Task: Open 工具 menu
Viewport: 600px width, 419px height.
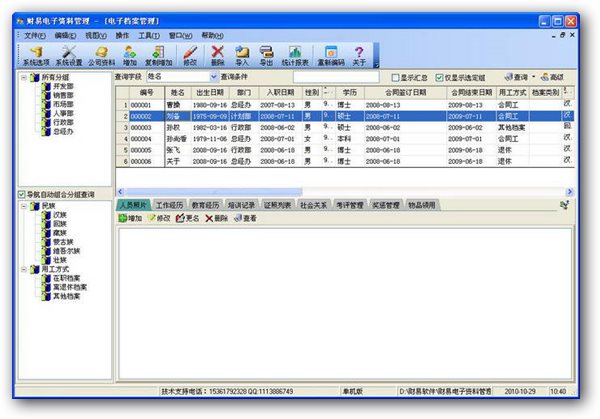Action: 149,36
